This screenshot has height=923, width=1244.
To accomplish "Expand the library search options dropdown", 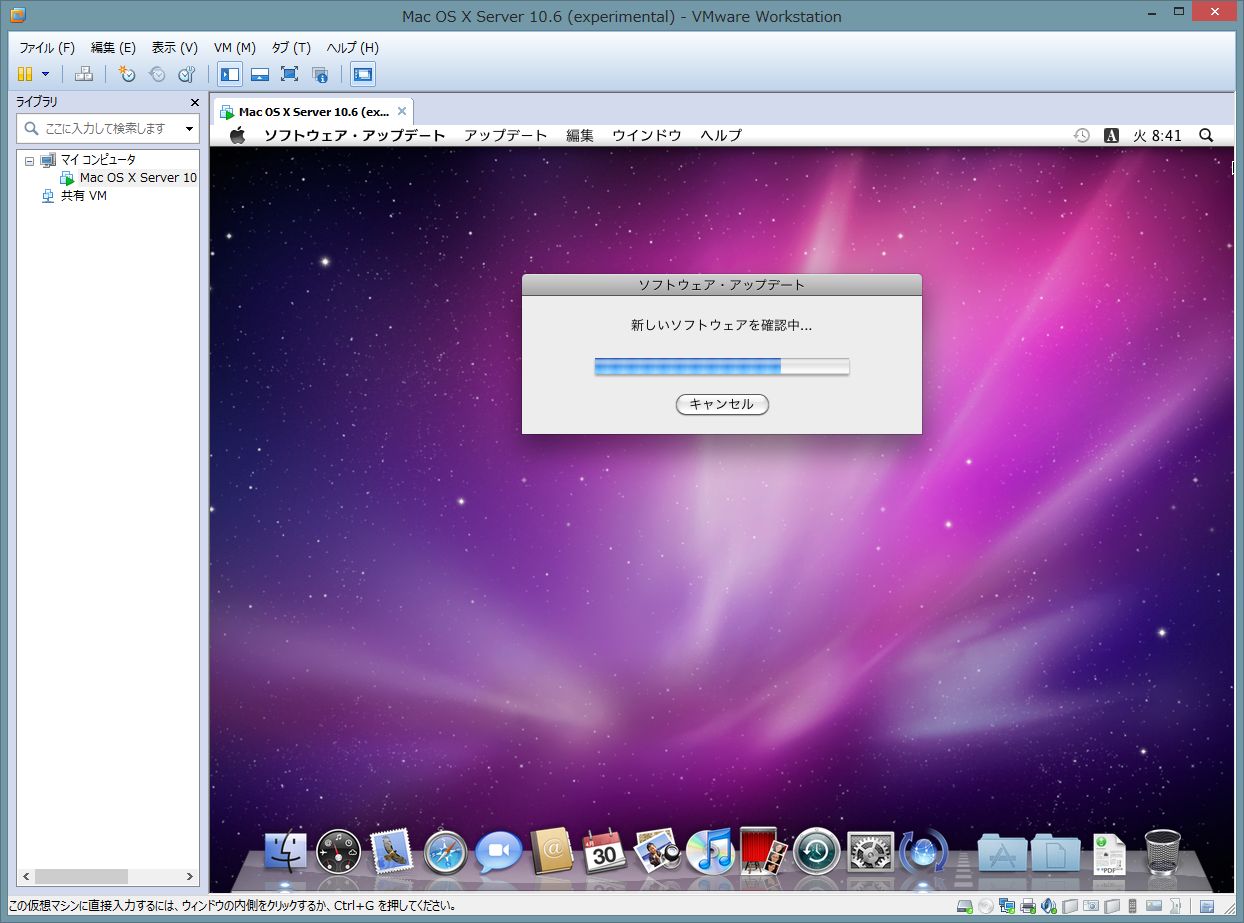I will coord(189,129).
